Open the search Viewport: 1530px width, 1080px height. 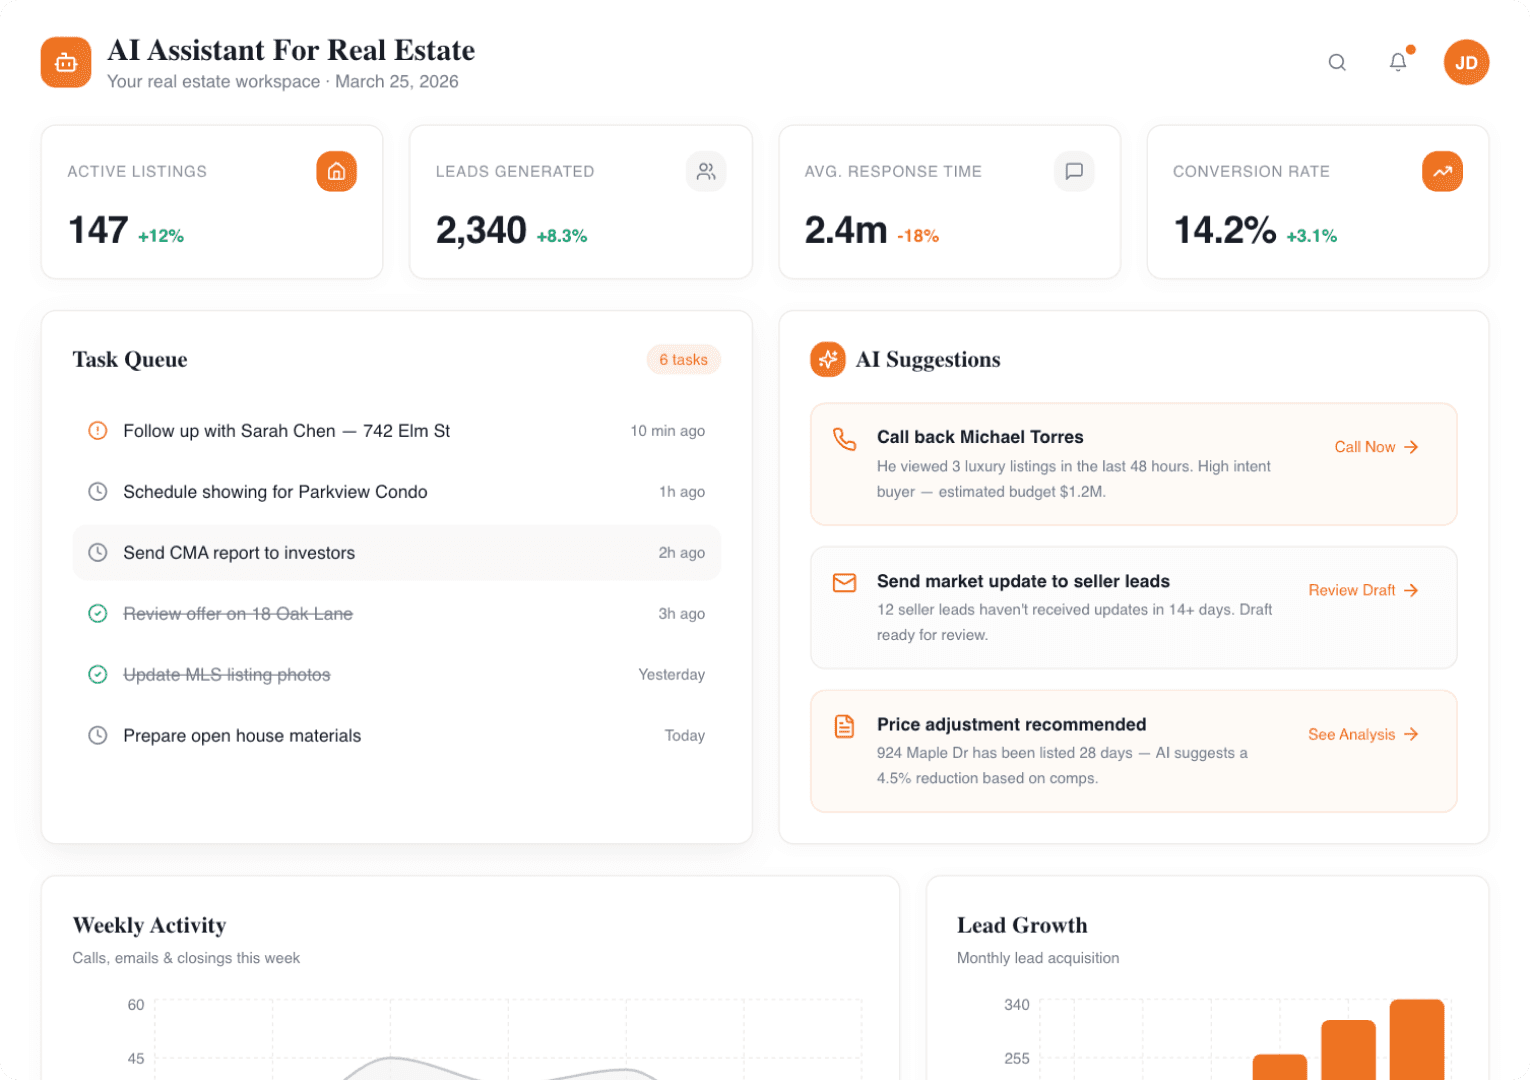pos(1337,62)
